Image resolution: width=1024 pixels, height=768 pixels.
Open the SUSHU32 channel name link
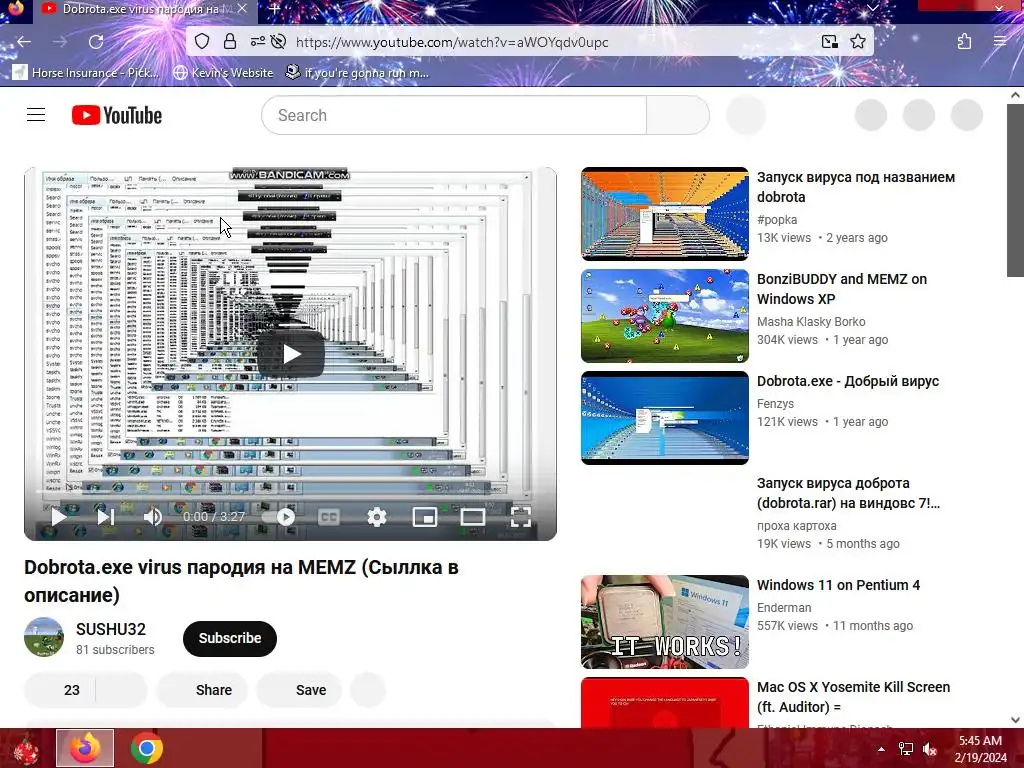[111, 630]
